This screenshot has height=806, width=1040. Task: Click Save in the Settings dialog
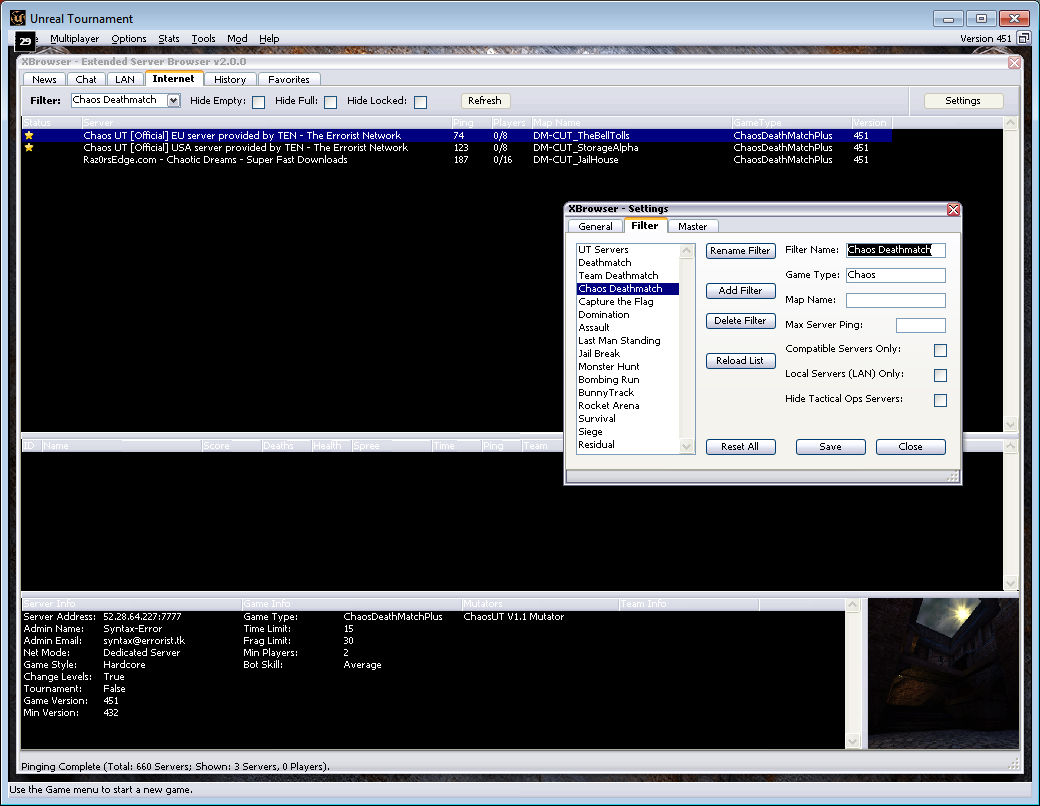(x=830, y=447)
